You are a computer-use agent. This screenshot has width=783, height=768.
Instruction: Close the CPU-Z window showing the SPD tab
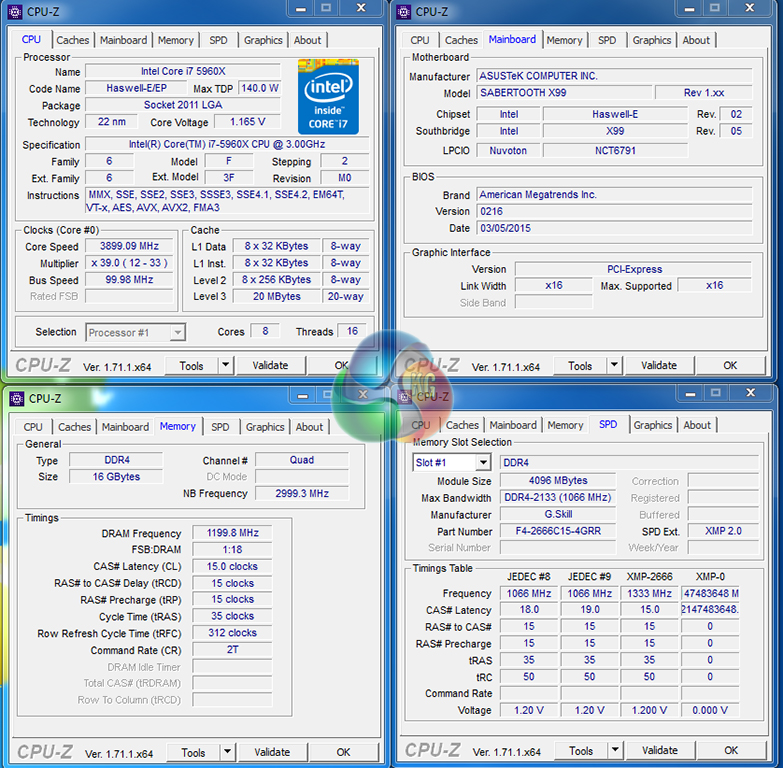pyautogui.click(x=750, y=393)
